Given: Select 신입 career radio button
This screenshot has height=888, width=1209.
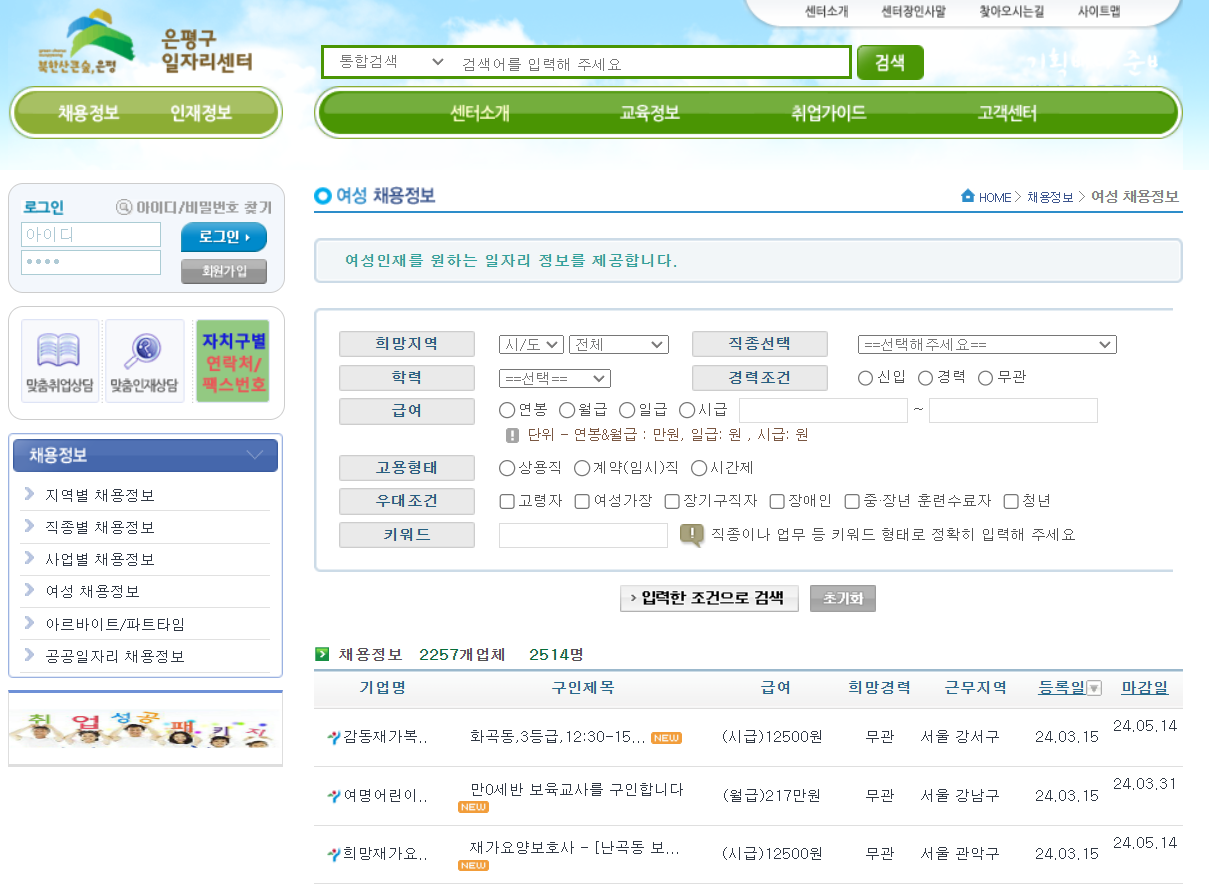Looking at the screenshot, I should click(x=865, y=378).
